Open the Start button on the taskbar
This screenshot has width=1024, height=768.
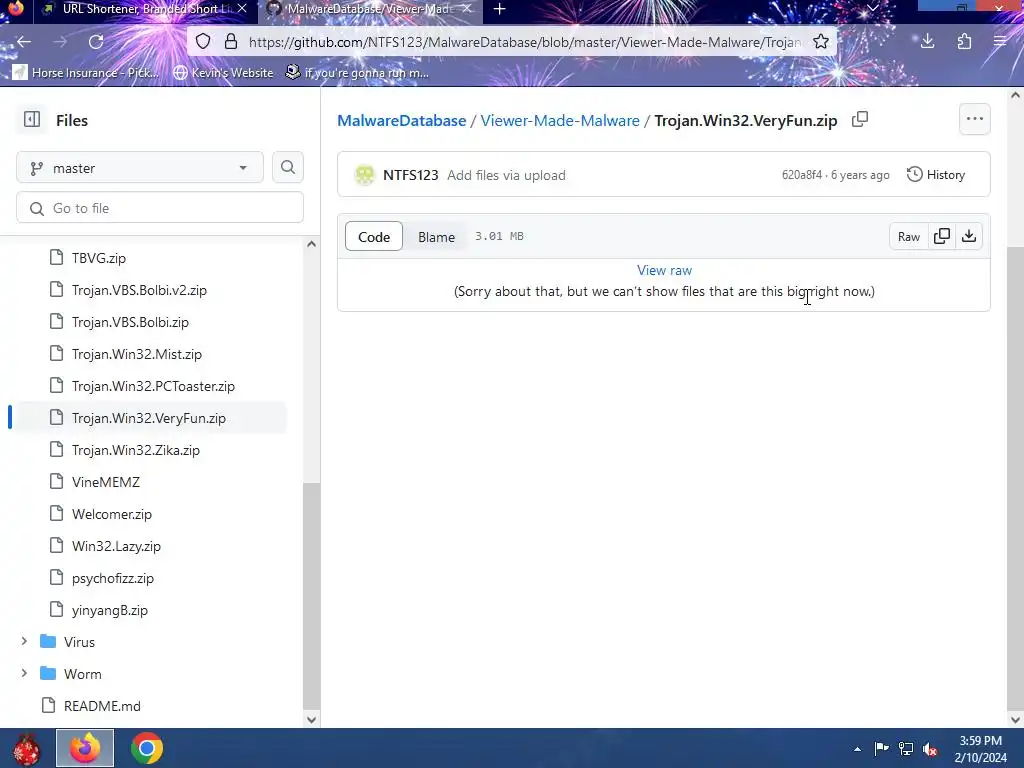point(26,748)
